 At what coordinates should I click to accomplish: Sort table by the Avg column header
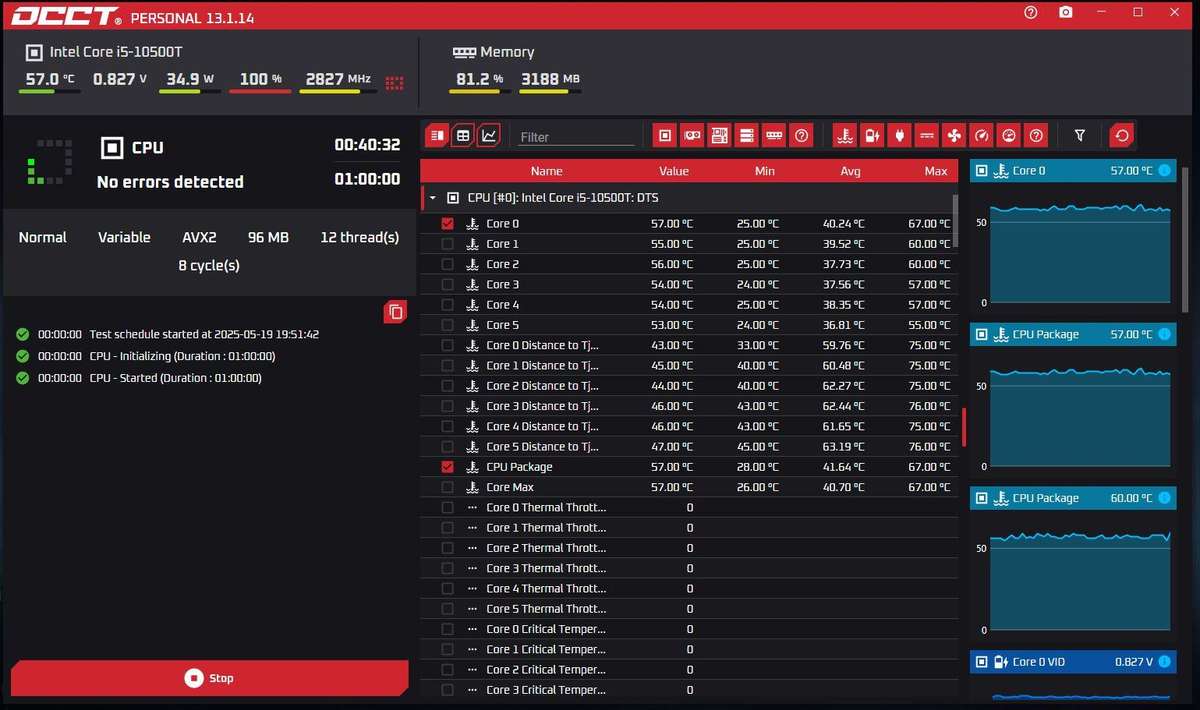pyautogui.click(x=850, y=171)
